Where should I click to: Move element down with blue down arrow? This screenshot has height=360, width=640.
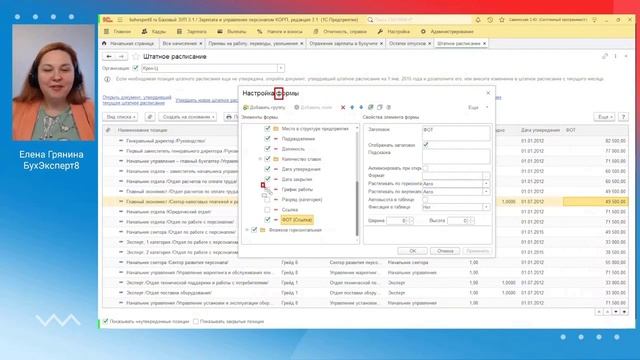(x=361, y=107)
